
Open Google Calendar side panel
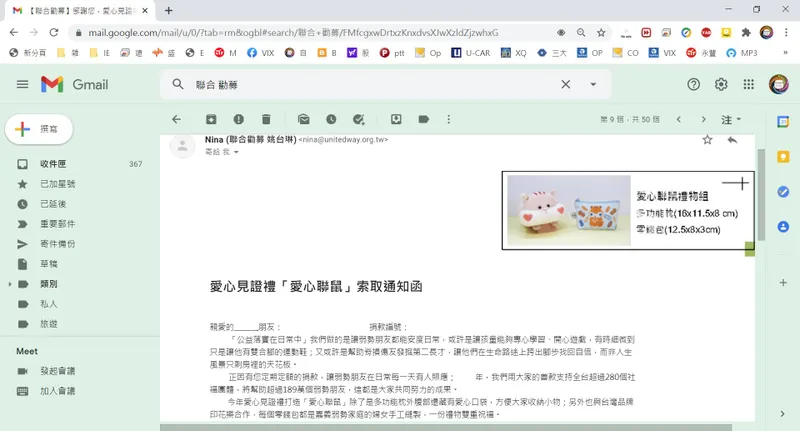783,121
